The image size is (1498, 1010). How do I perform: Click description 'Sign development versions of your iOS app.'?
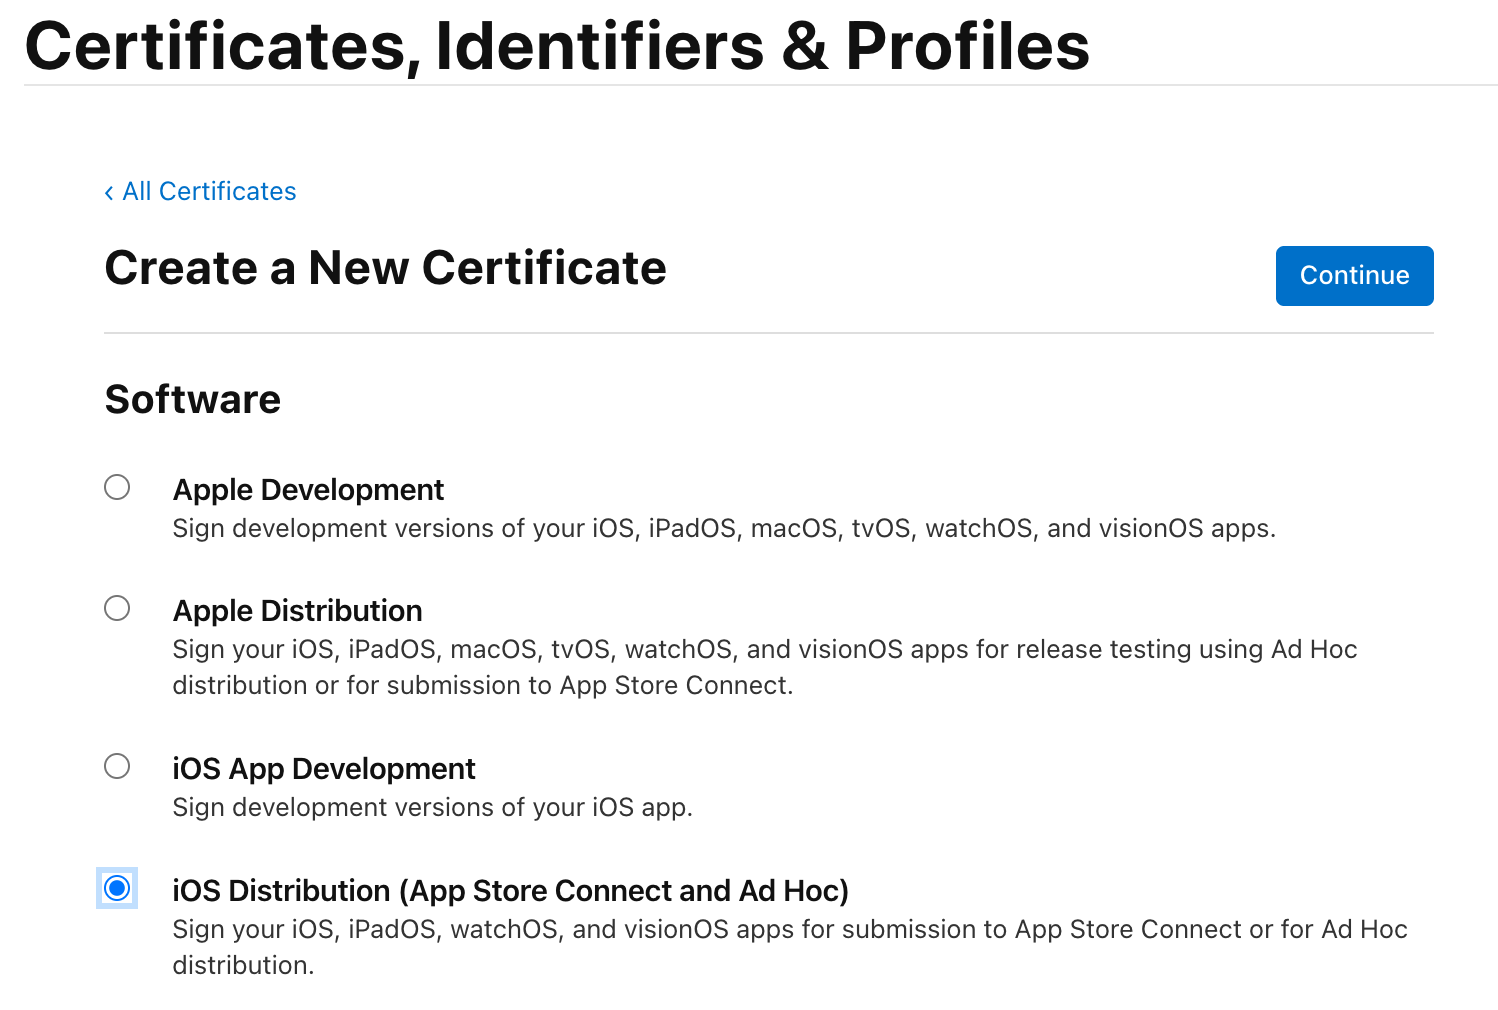click(432, 807)
